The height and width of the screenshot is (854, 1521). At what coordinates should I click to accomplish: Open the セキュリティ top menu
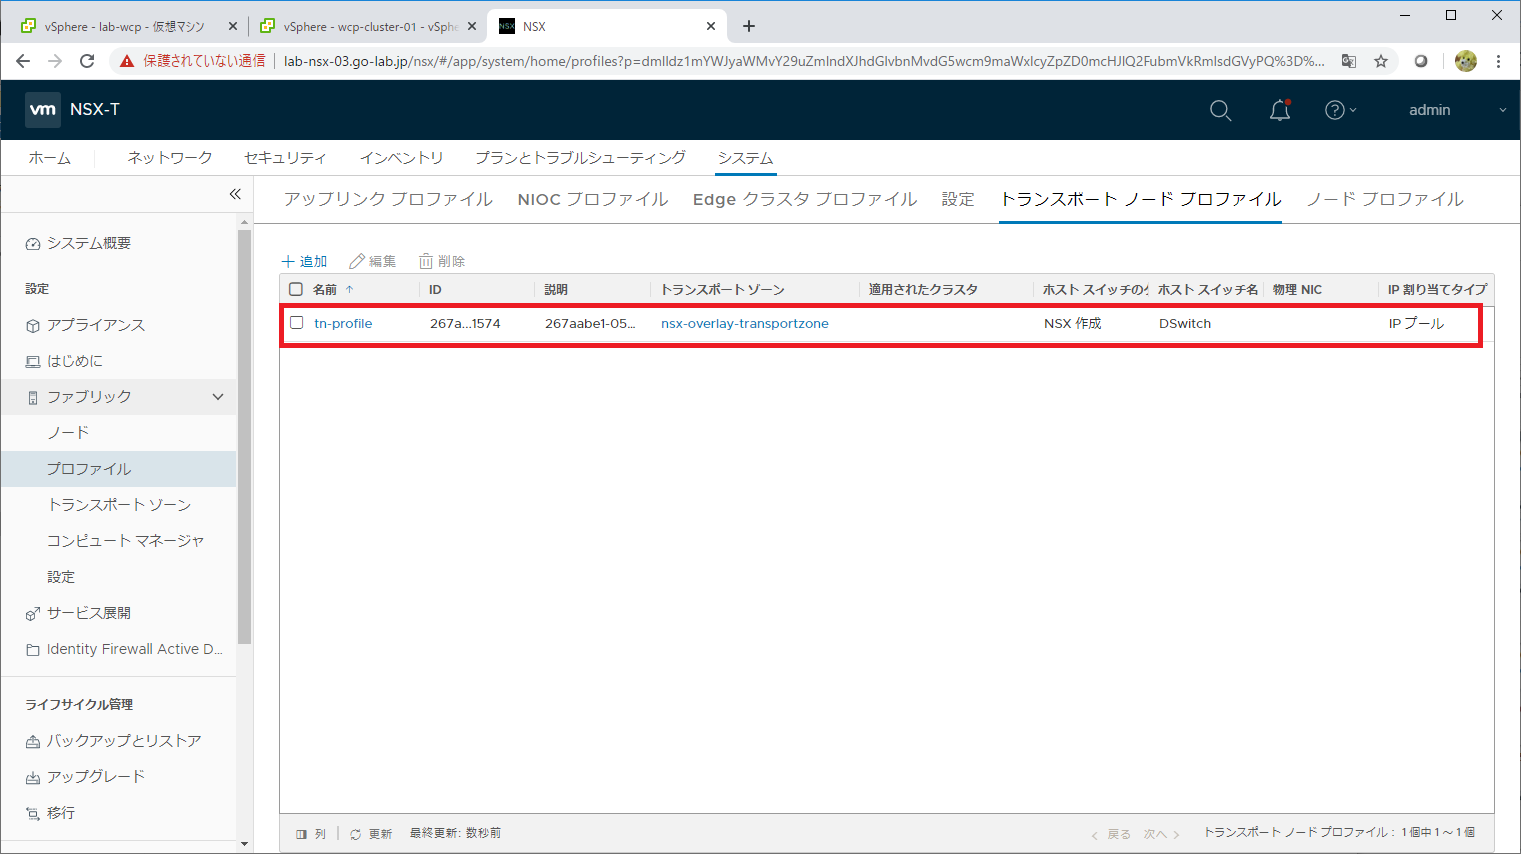coord(285,158)
